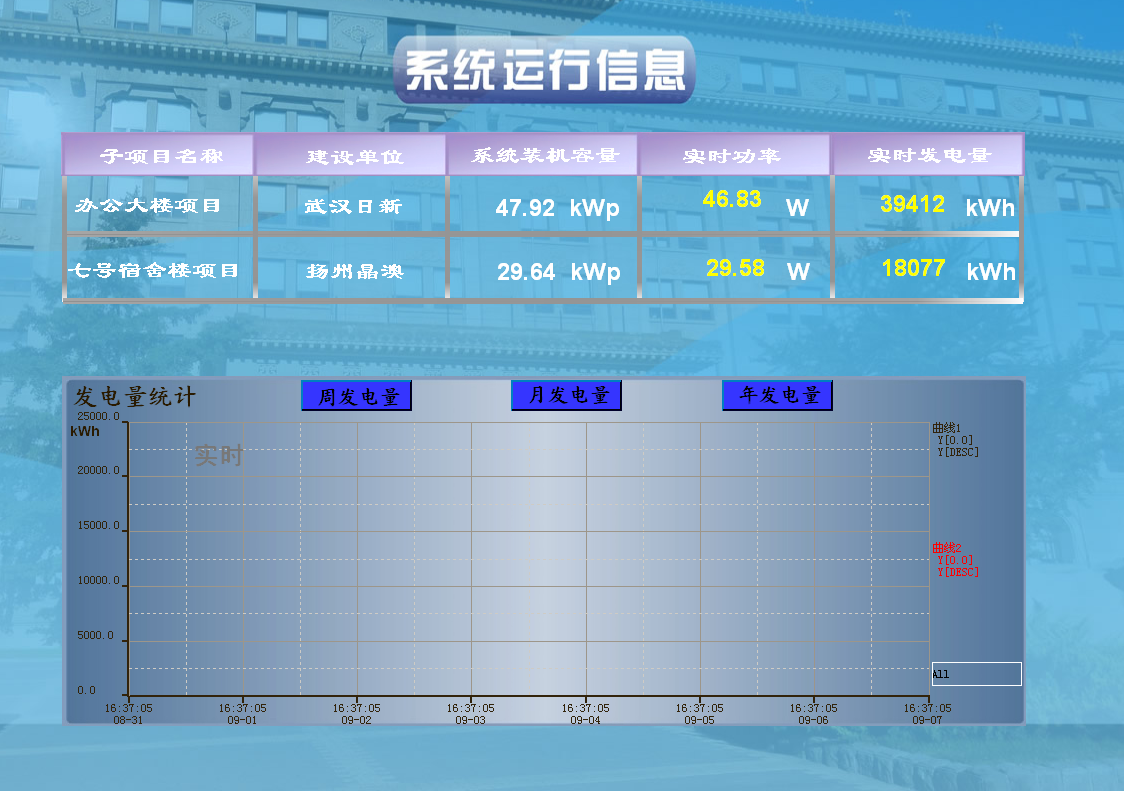Click the 09-04 date marker on chart axis
This screenshot has height=791, width=1124.
tap(585, 720)
